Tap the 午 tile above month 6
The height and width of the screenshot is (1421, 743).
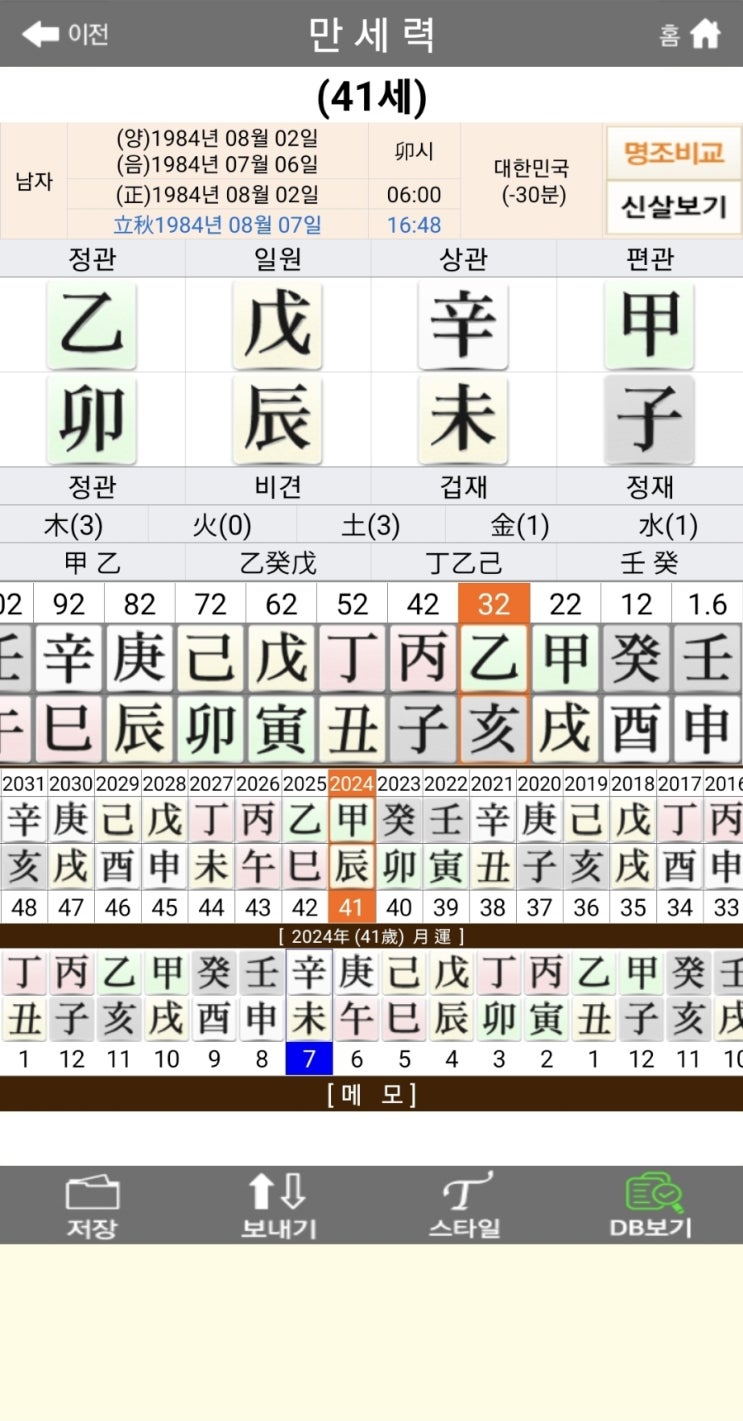355,1019
